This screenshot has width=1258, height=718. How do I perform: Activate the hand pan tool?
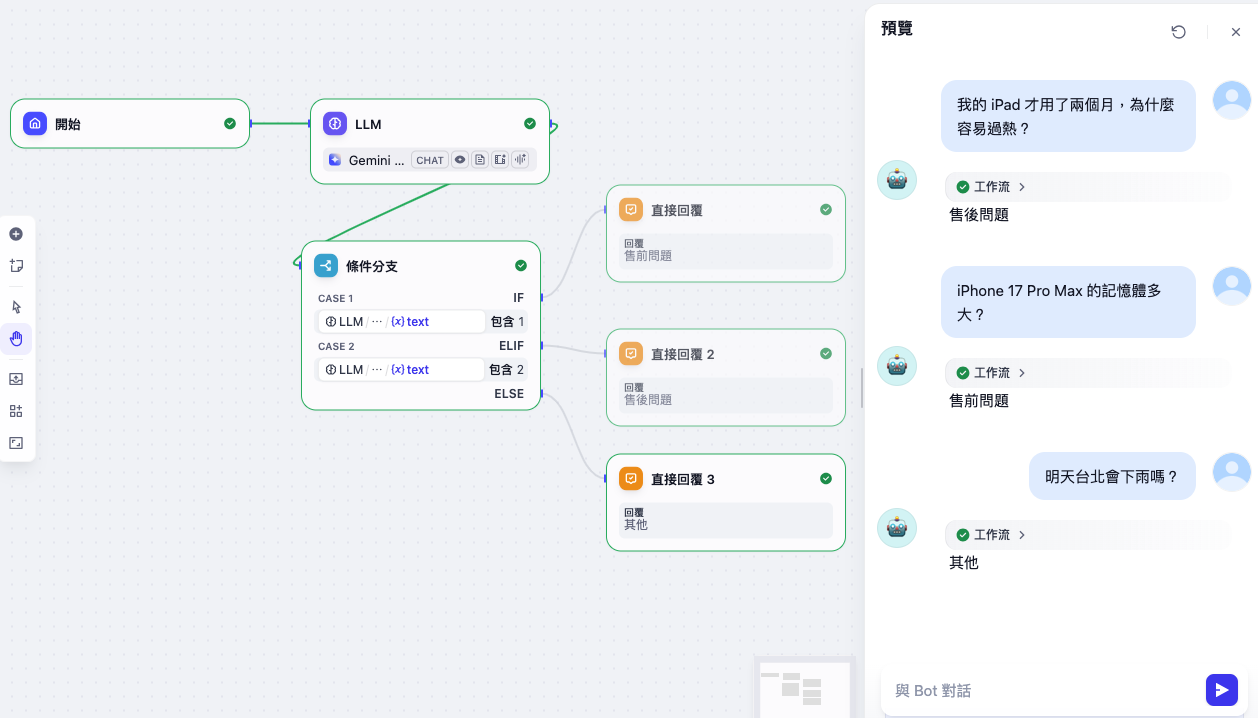[x=16, y=339]
